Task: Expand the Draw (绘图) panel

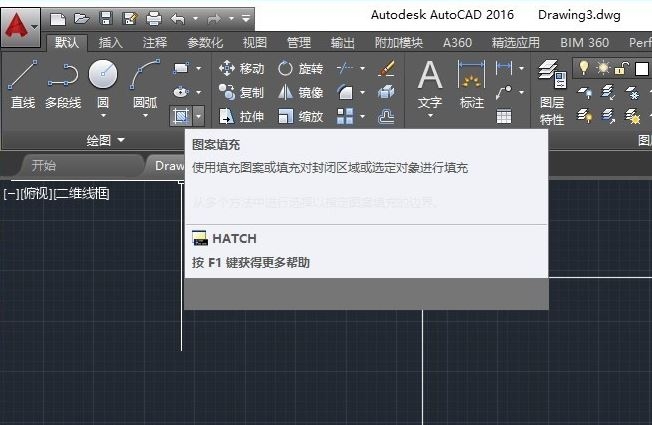Action: click(x=105, y=140)
